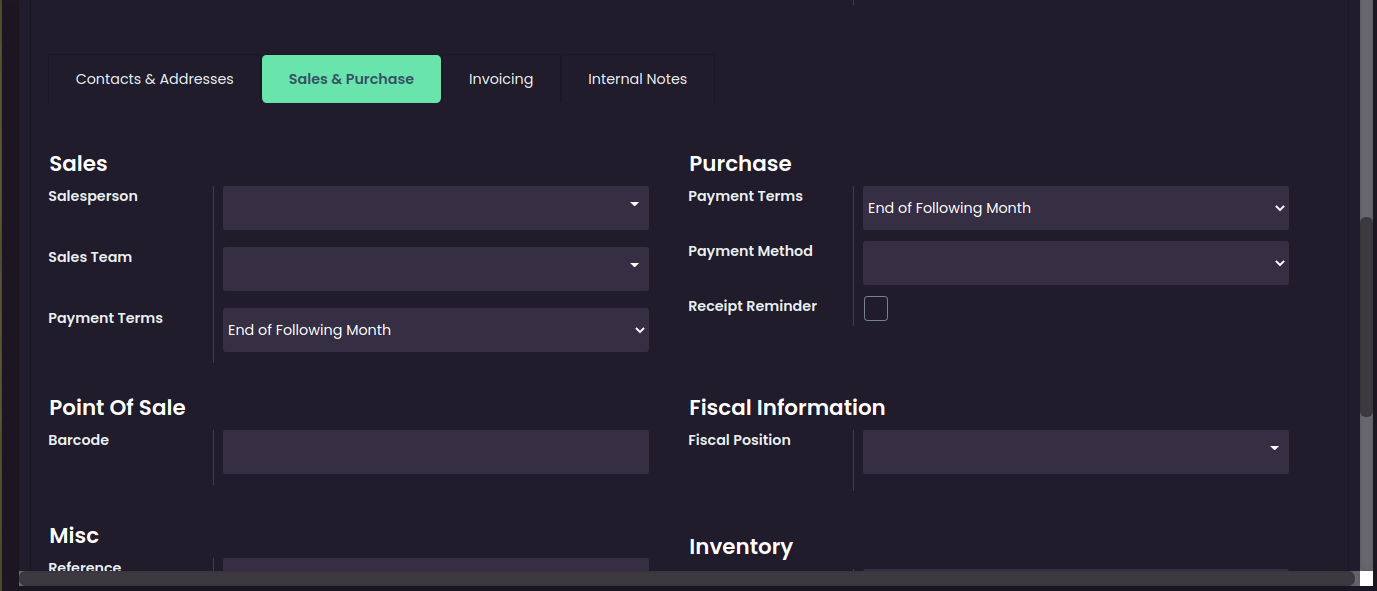Select the Sales & Purchase tab

click(x=351, y=79)
